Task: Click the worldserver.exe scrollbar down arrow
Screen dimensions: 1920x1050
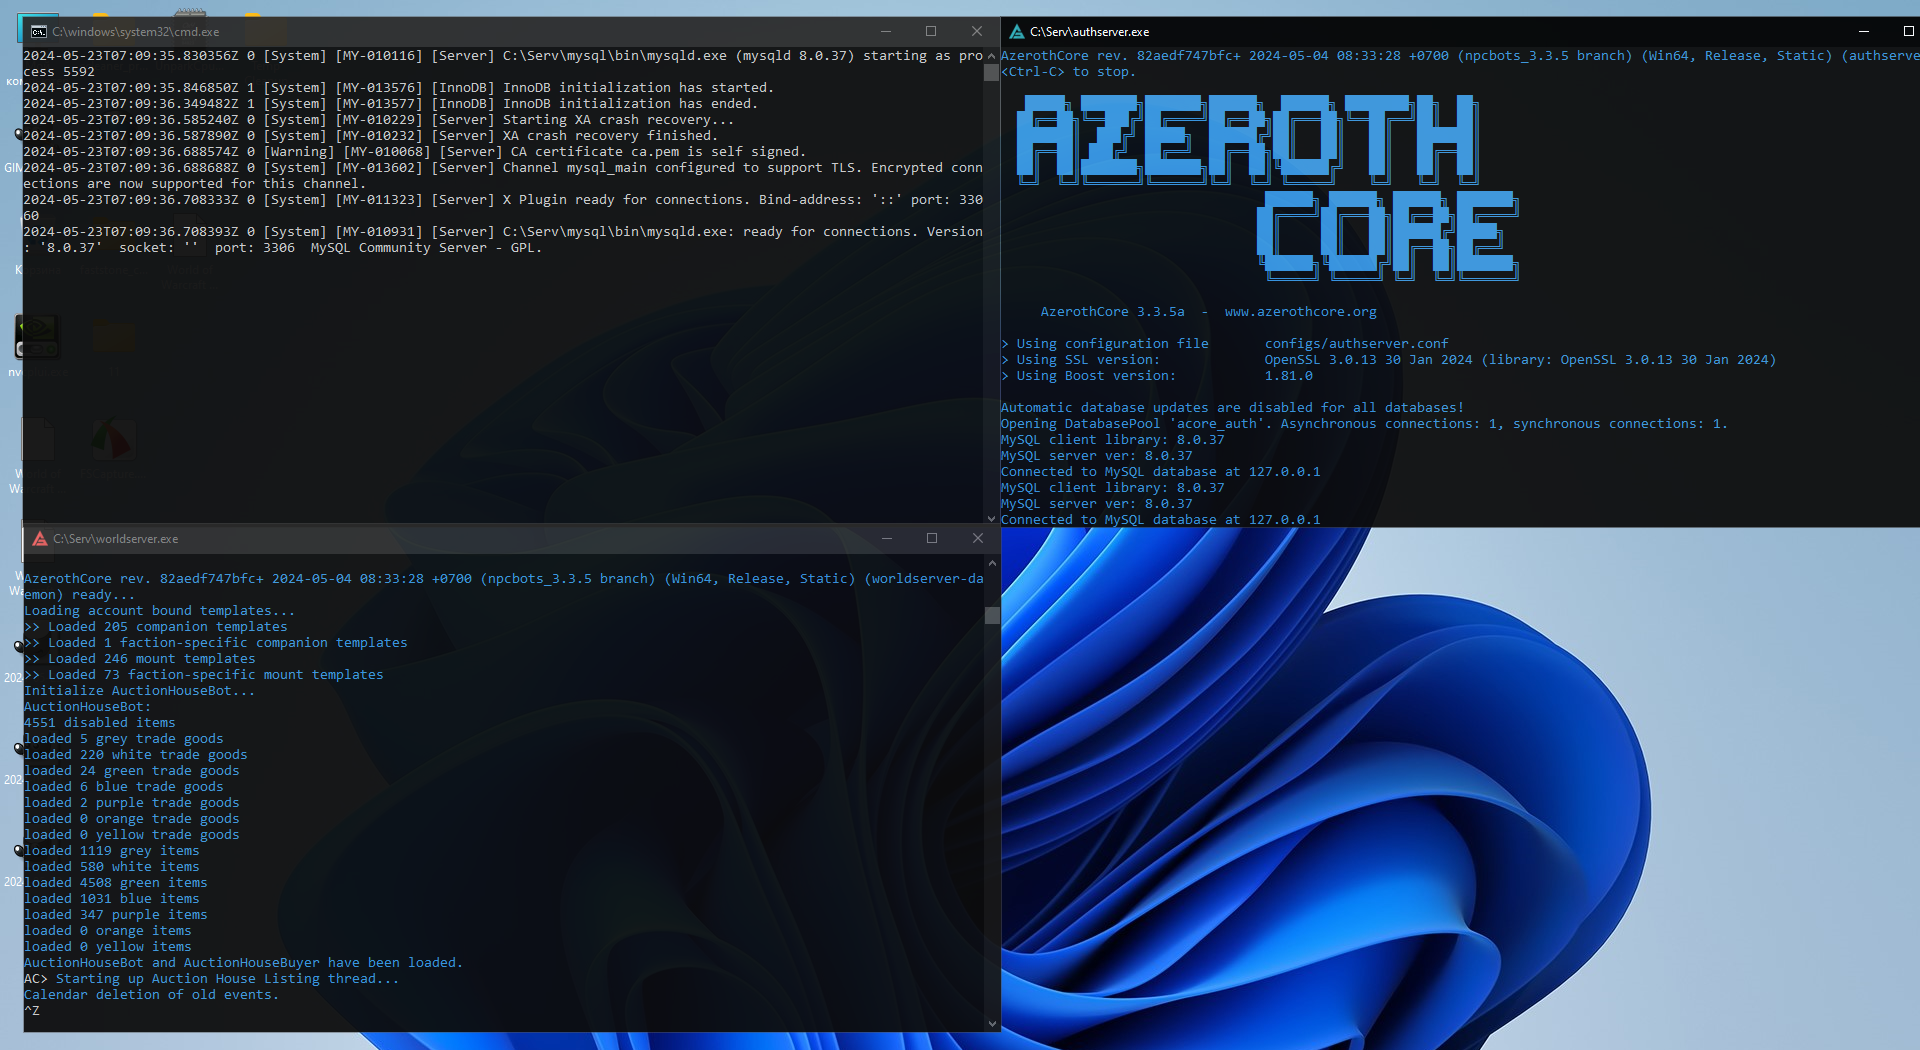Action: click(x=992, y=1023)
